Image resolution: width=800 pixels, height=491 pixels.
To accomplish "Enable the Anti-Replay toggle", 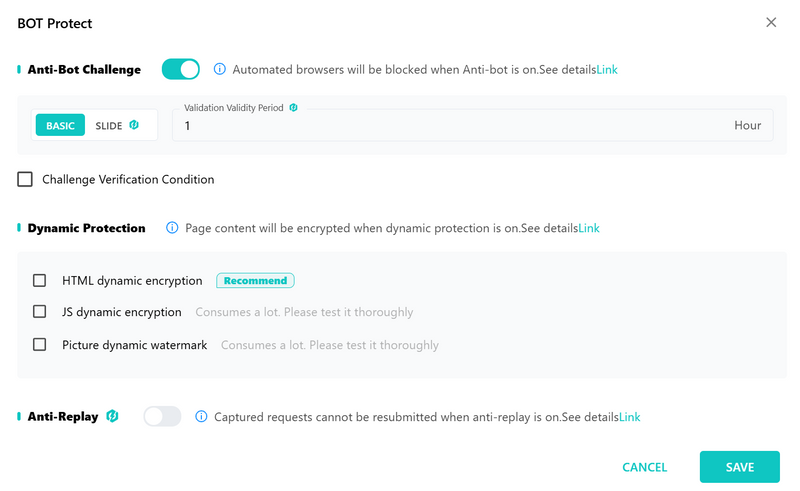I will coord(162,416).
